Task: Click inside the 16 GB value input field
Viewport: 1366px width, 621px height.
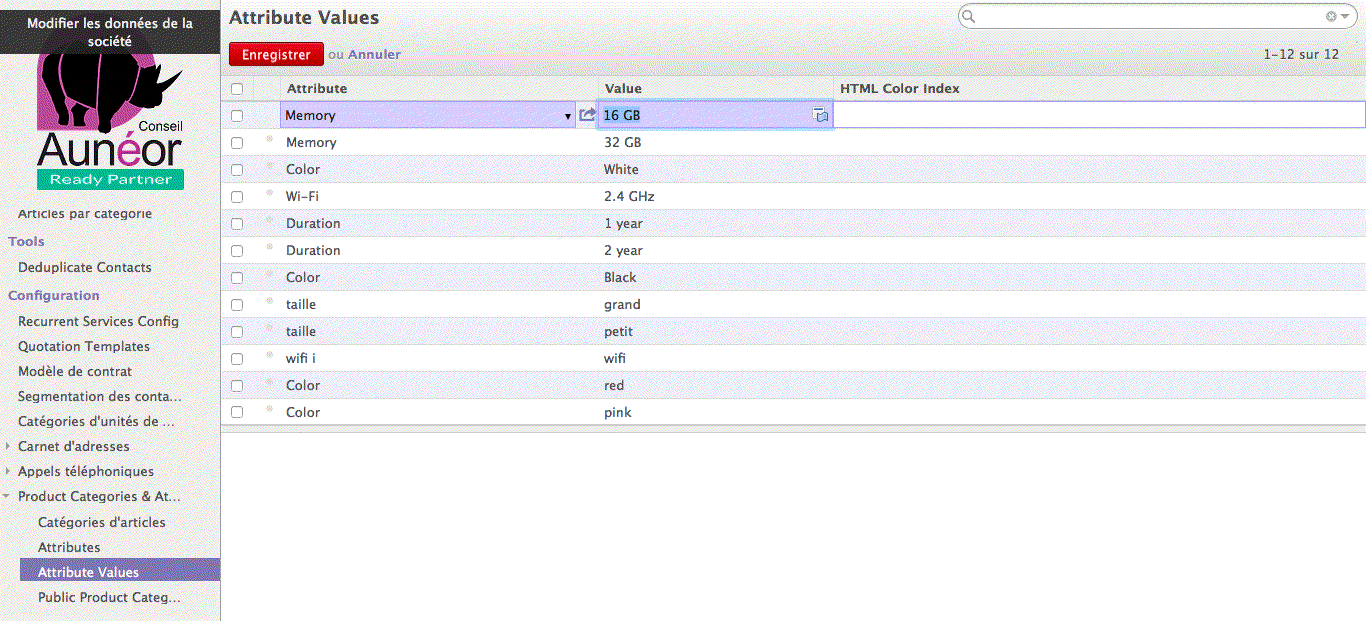Action: 700,115
